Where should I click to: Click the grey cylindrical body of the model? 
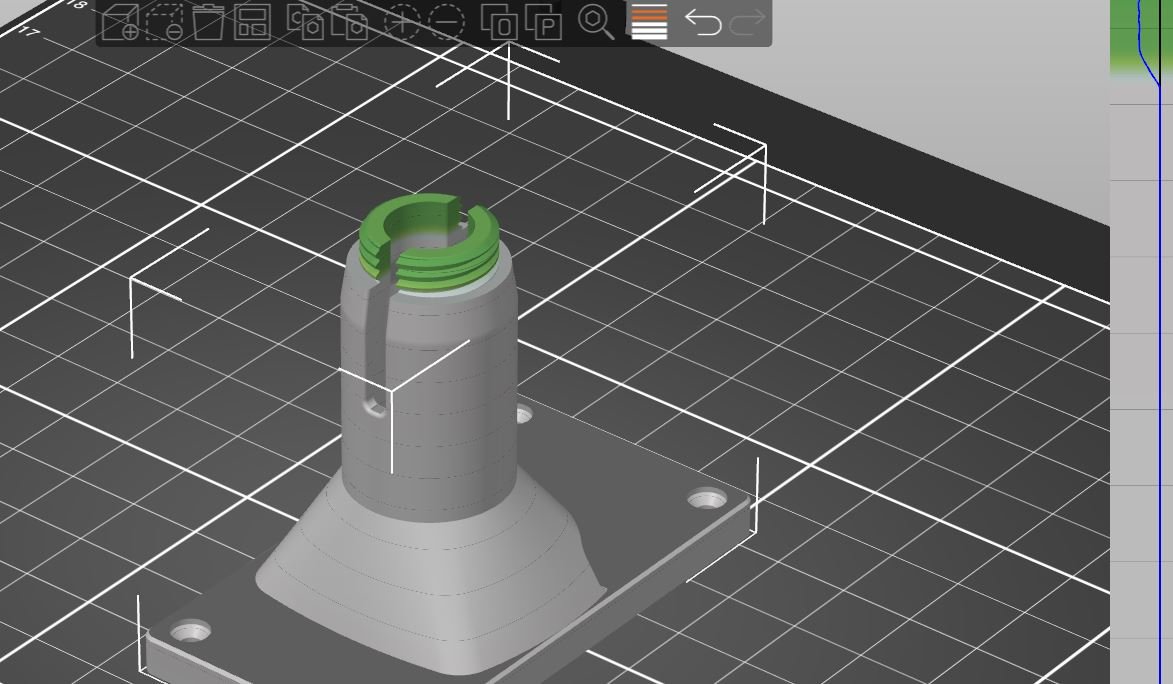450,400
